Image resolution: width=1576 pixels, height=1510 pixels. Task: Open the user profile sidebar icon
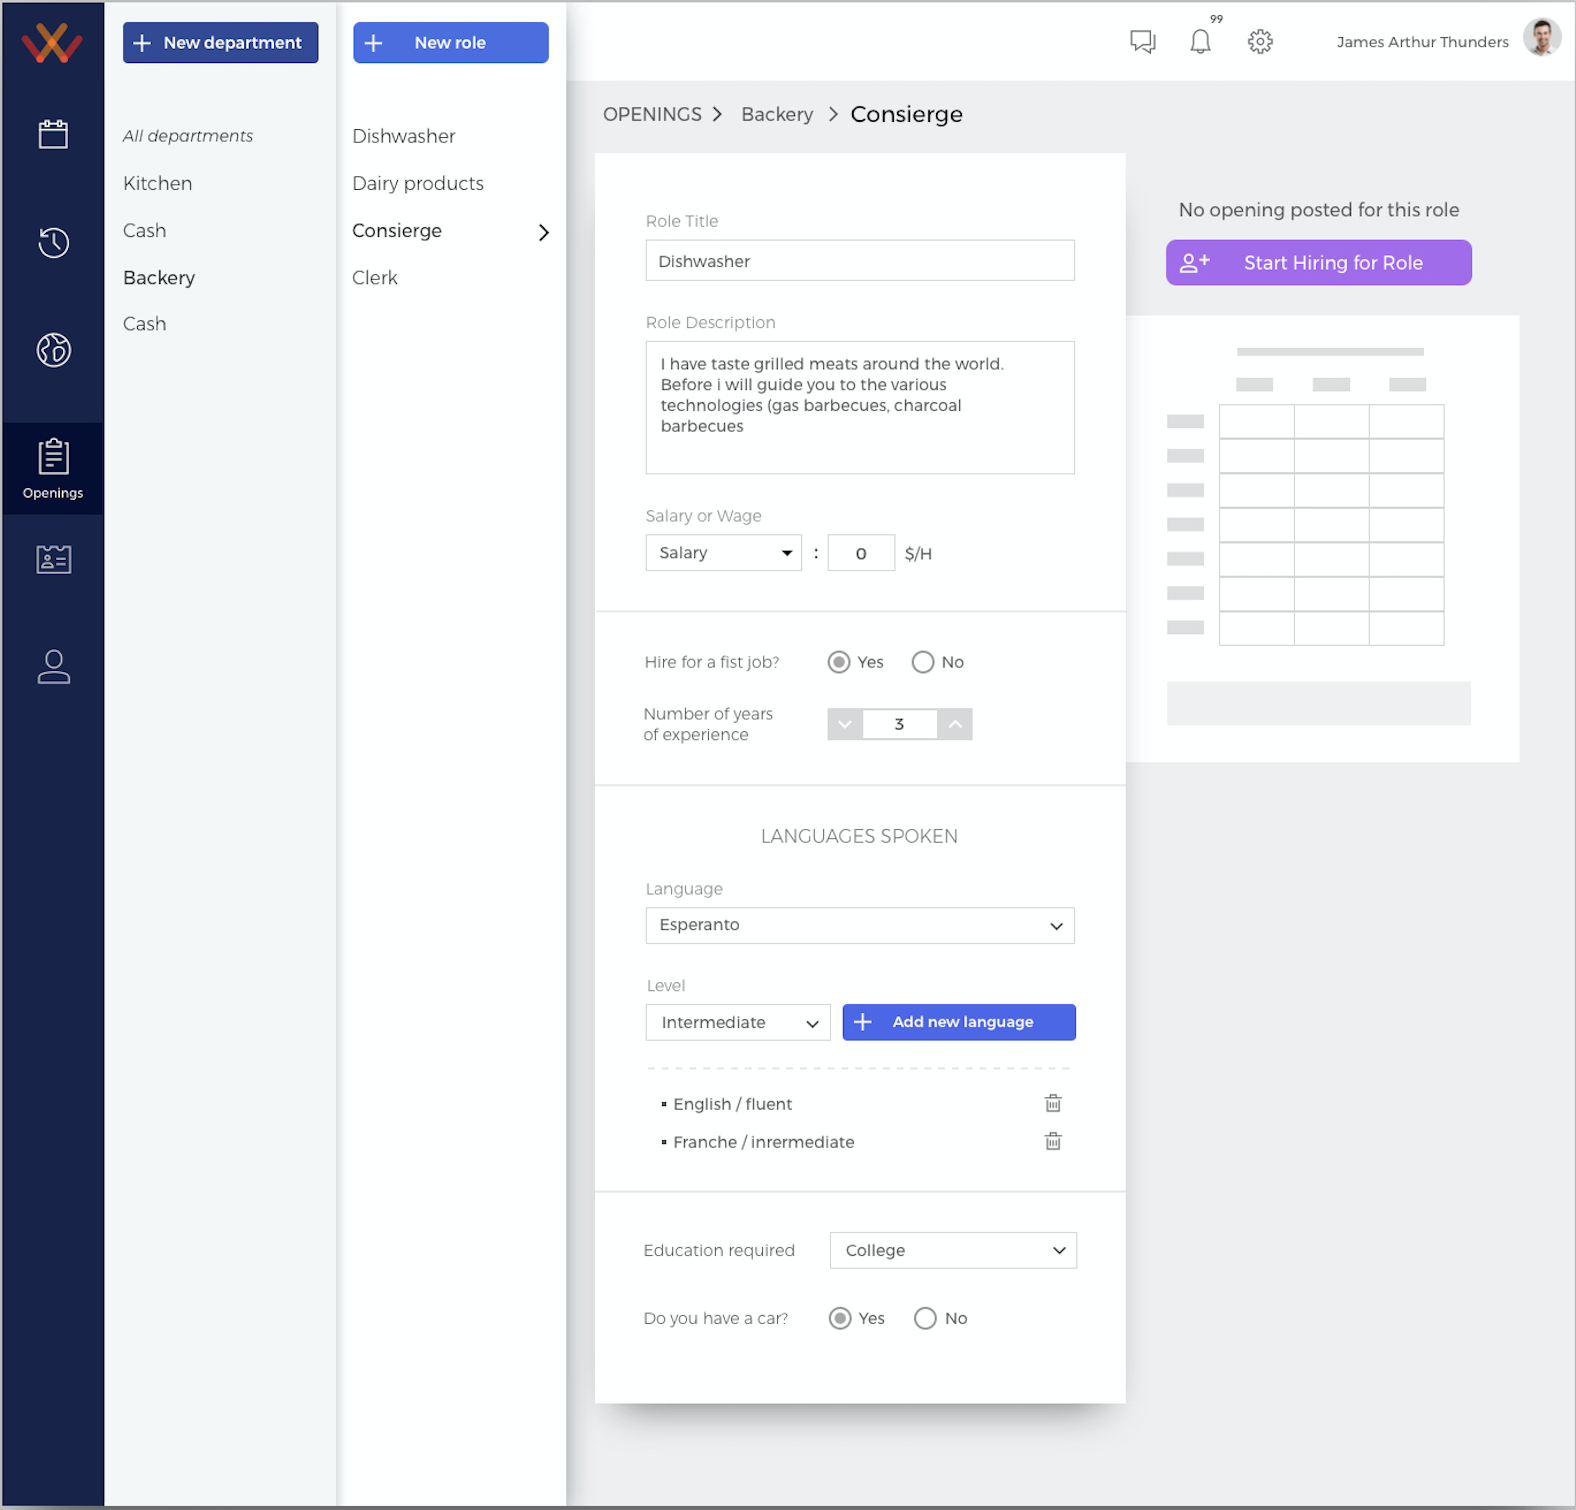click(x=53, y=667)
